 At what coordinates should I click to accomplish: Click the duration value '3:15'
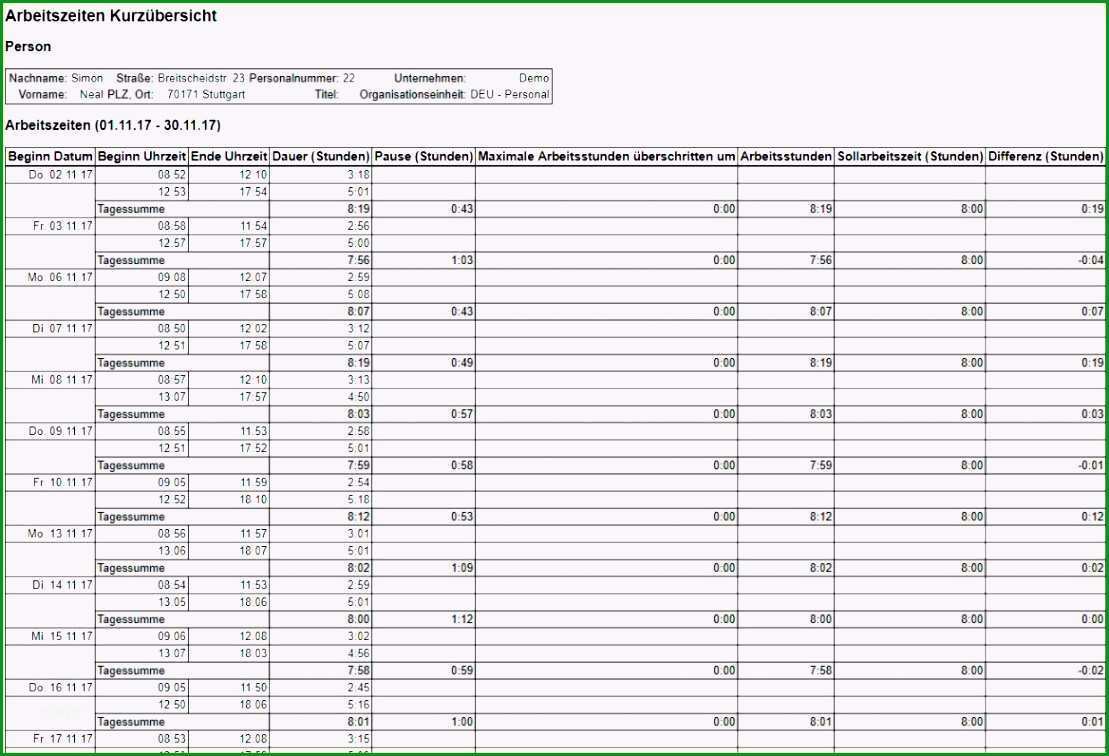(x=359, y=739)
